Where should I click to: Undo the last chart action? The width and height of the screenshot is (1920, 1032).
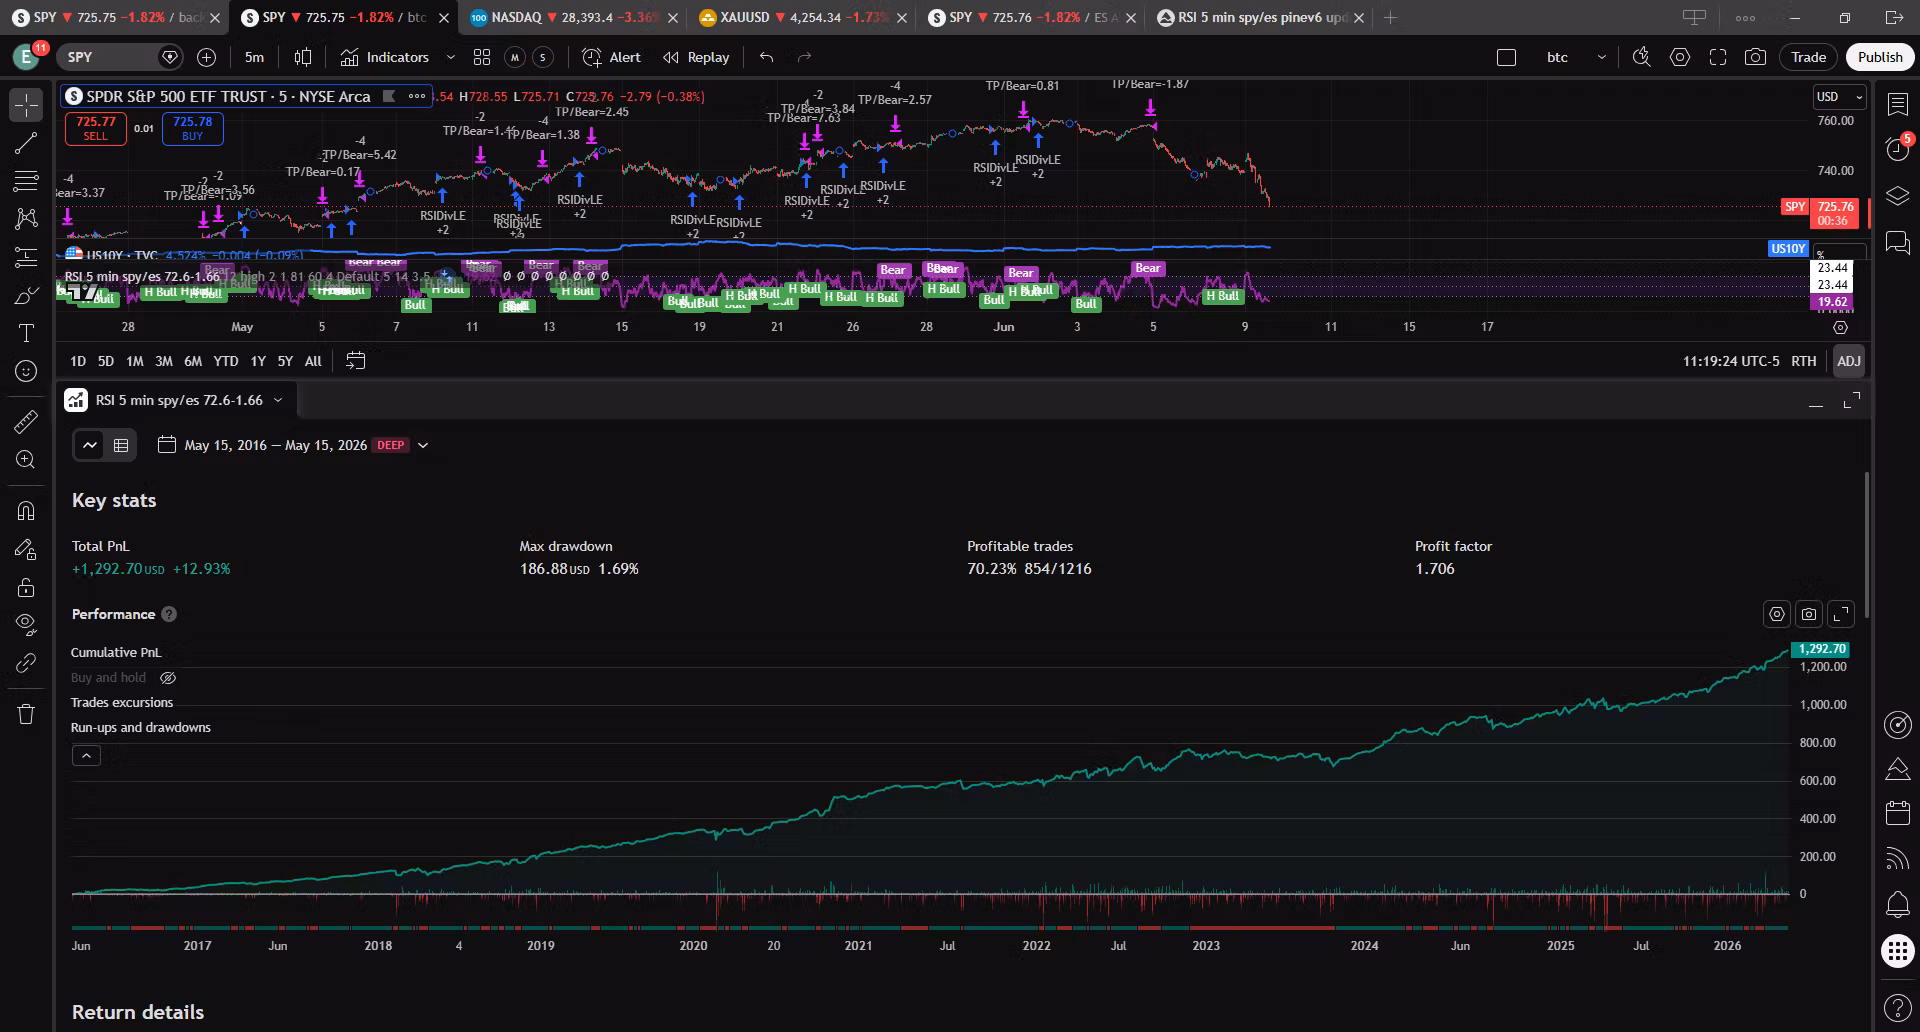point(767,57)
